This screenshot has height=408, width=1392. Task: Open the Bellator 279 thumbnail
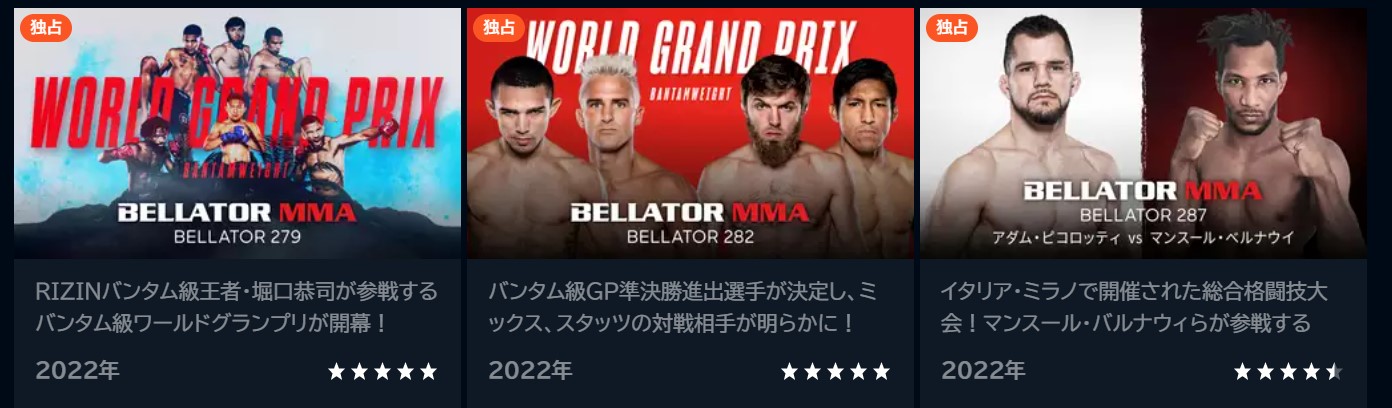[237, 133]
